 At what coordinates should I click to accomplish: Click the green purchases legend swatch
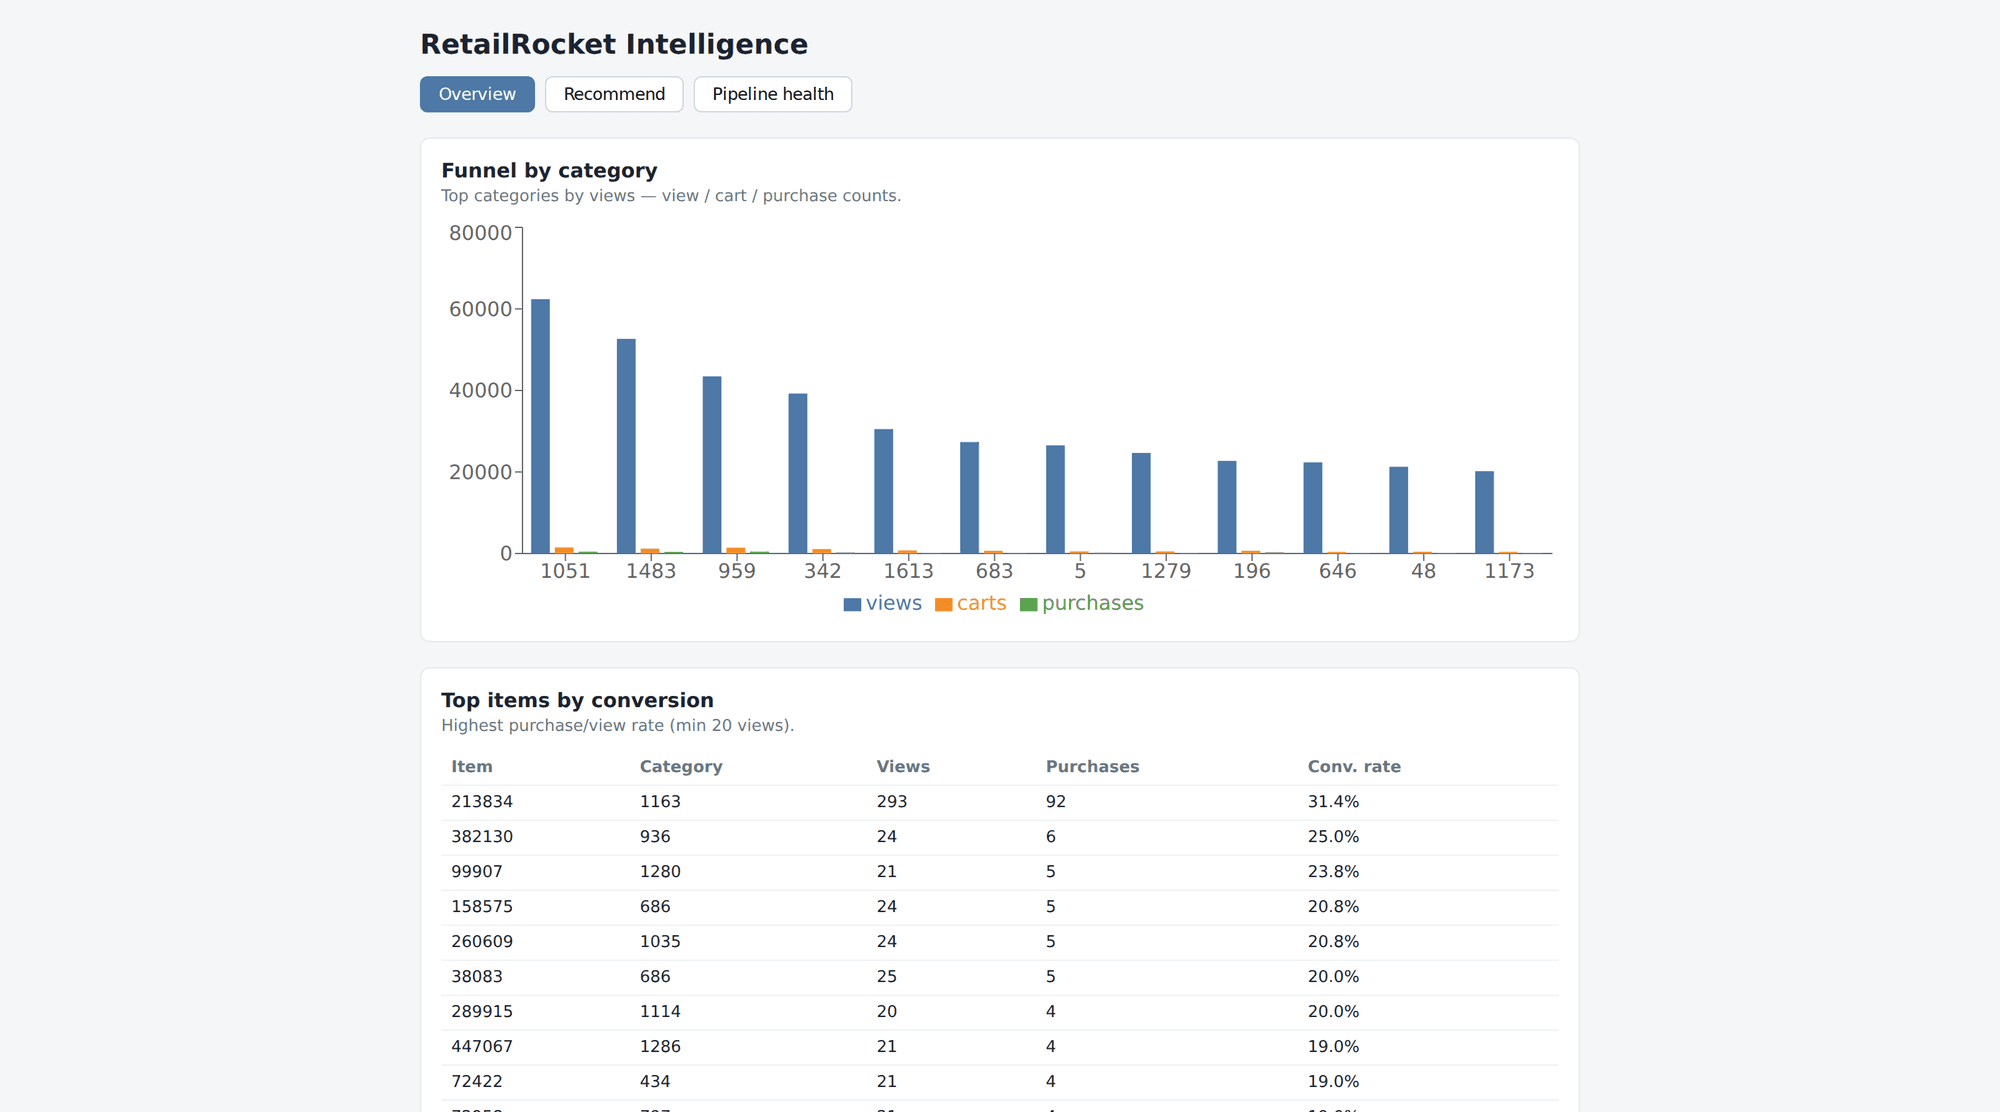coord(1028,604)
